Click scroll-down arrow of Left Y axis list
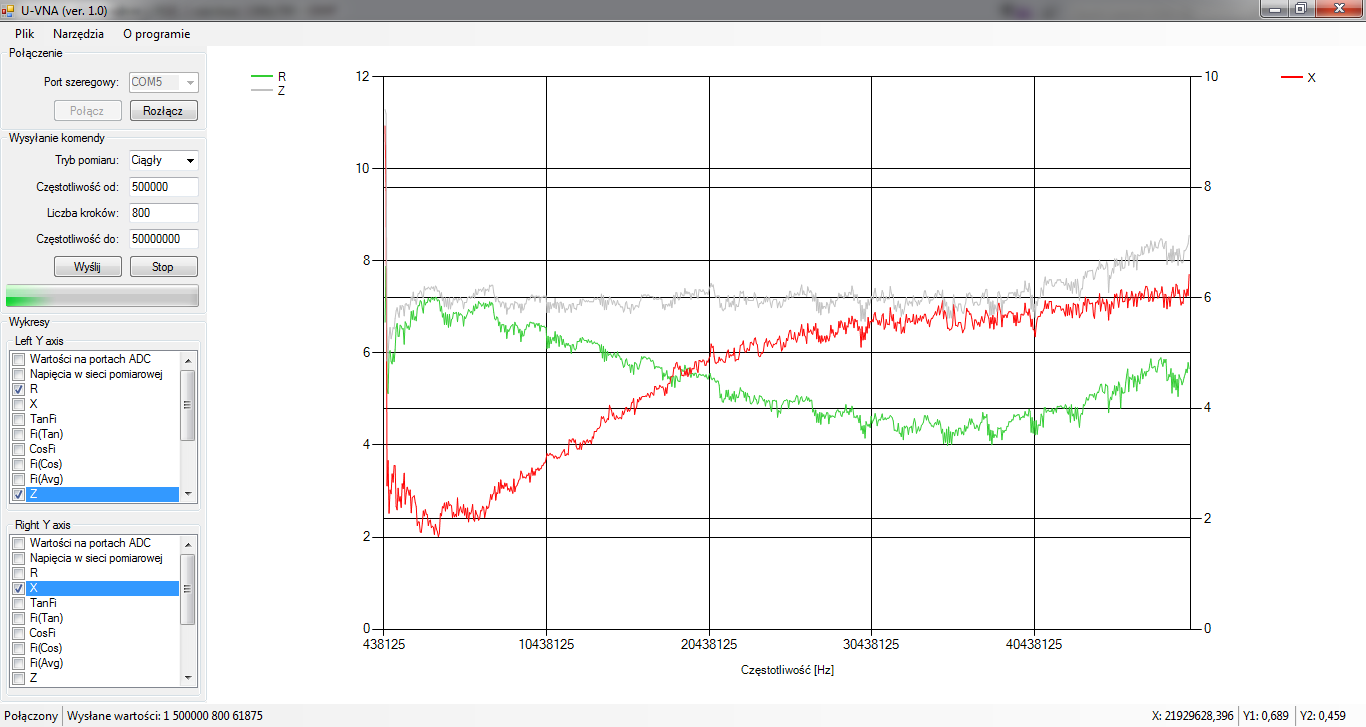This screenshot has height=727, width=1366. click(x=187, y=494)
